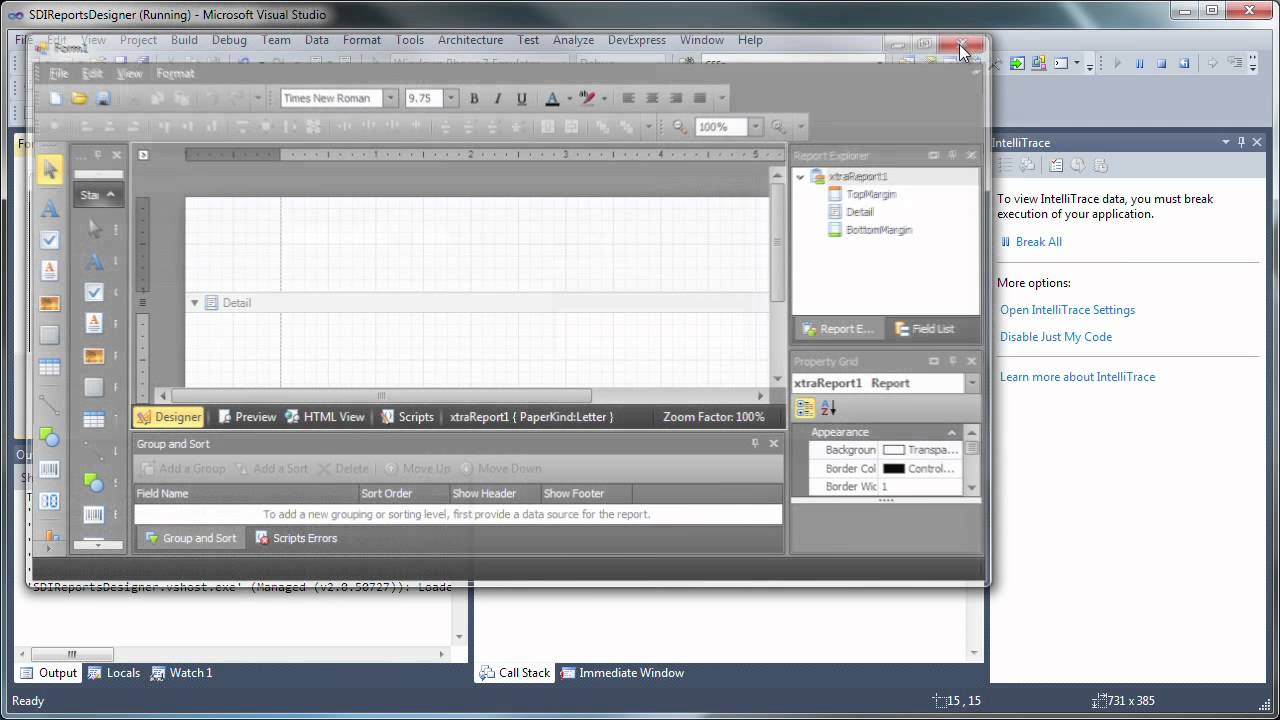Choose Check Box control in Standard Controls panel

tap(94, 292)
